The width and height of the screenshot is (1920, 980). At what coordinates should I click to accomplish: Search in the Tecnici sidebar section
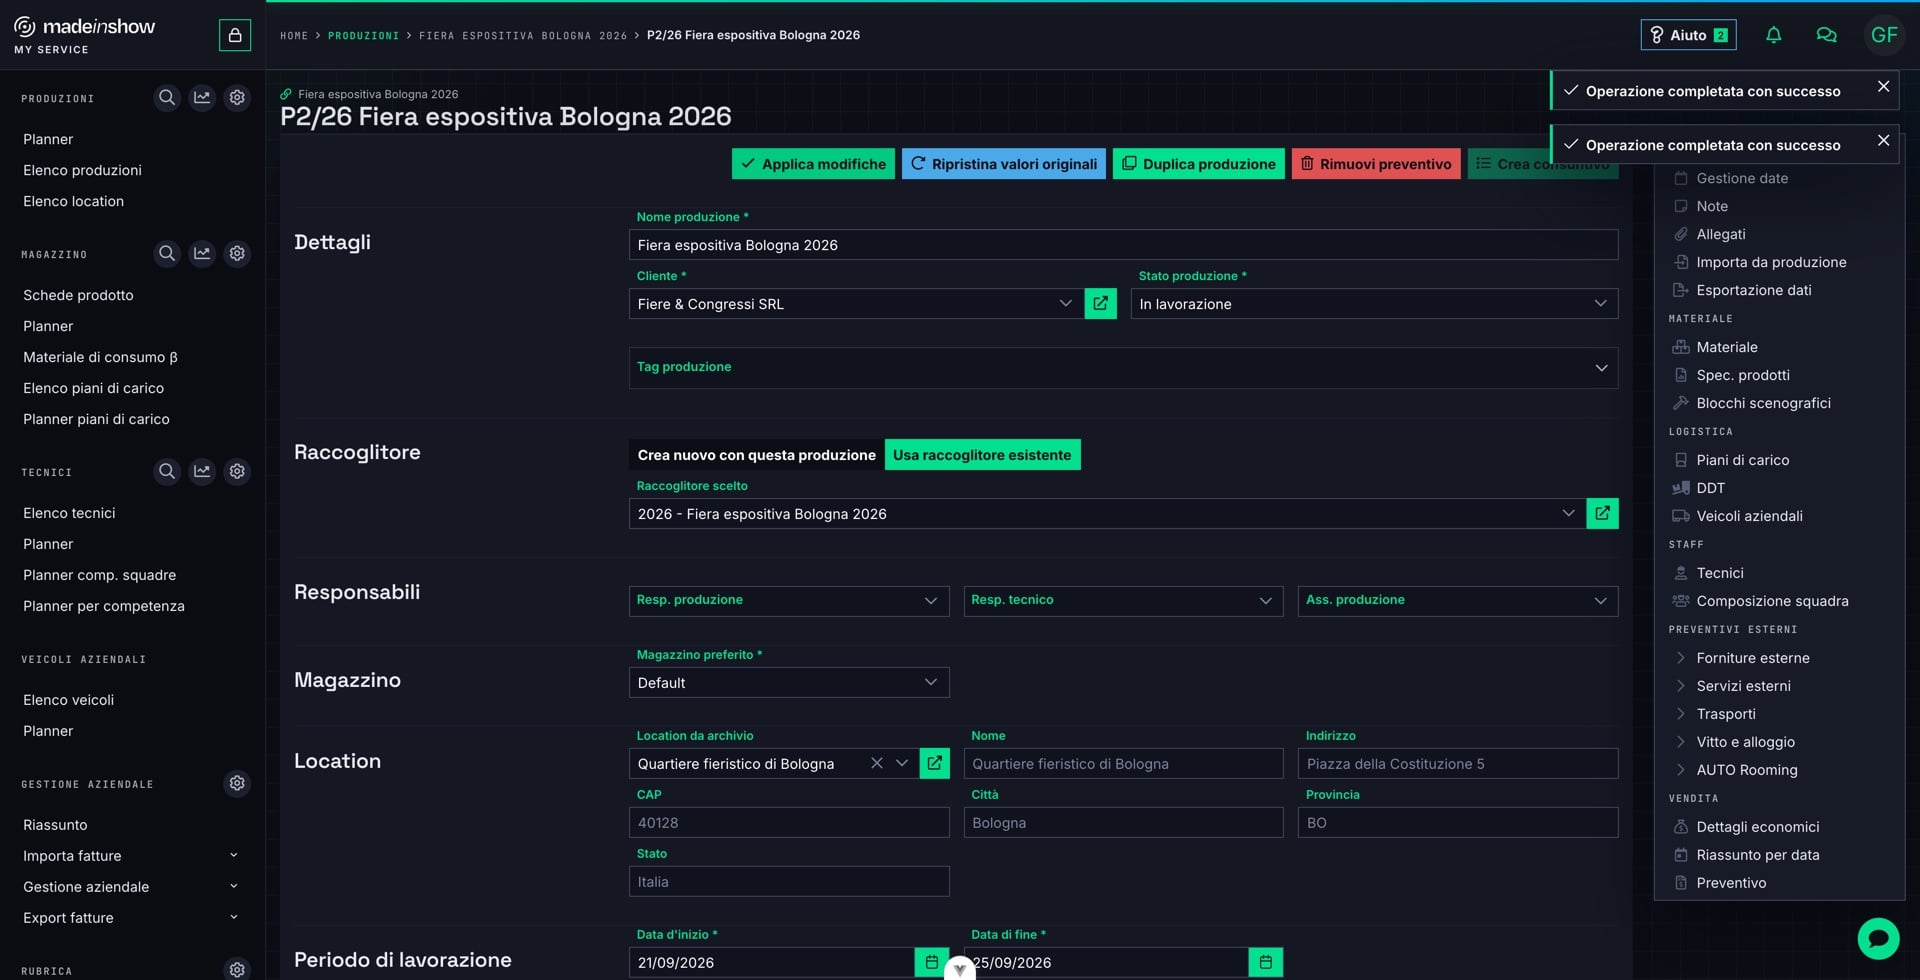167,471
